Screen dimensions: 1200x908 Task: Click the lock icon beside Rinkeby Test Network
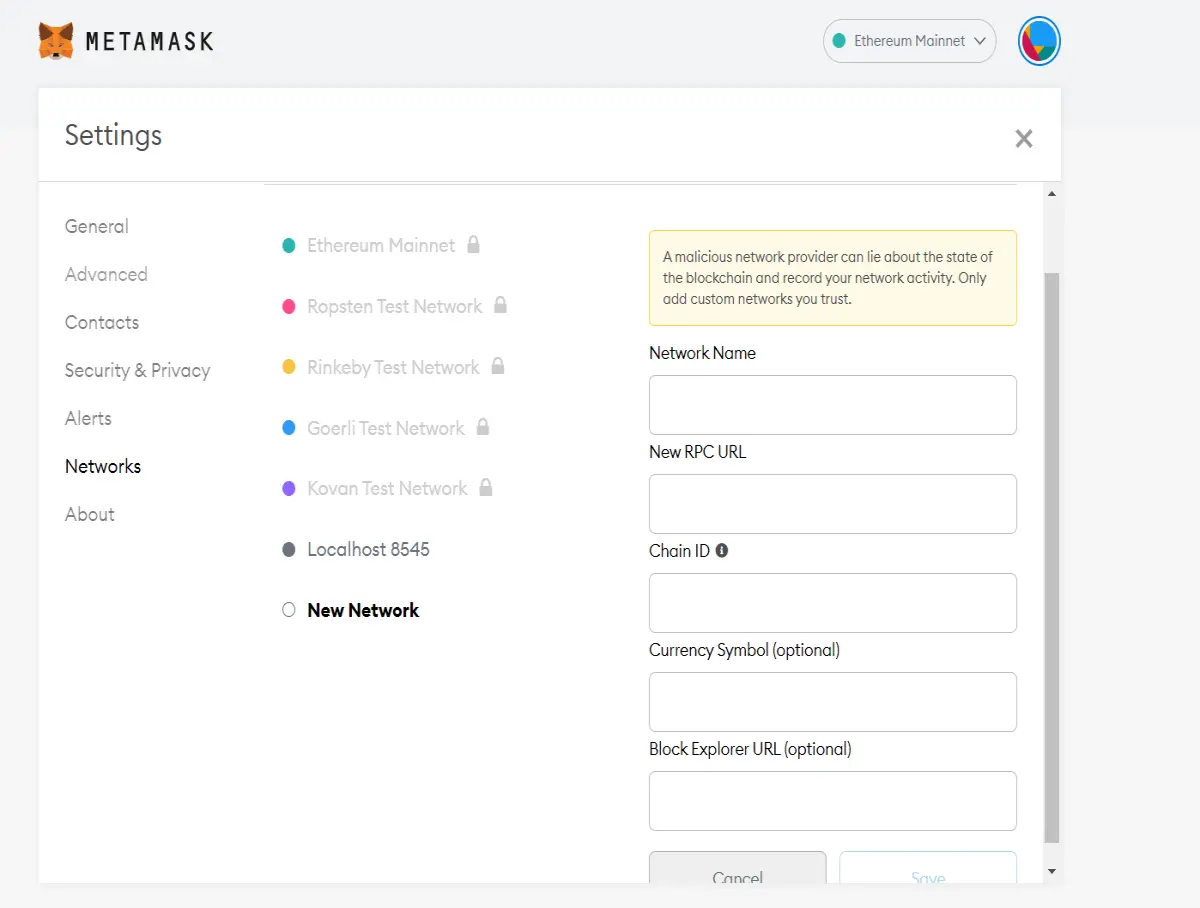pos(498,366)
